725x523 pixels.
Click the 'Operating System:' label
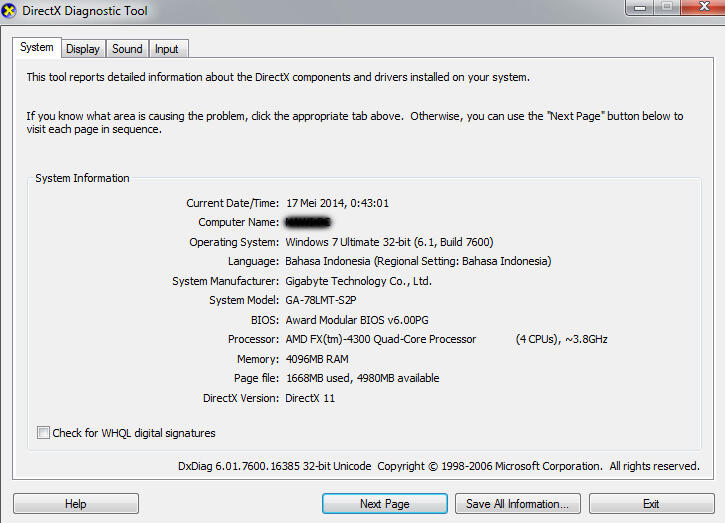(234, 242)
